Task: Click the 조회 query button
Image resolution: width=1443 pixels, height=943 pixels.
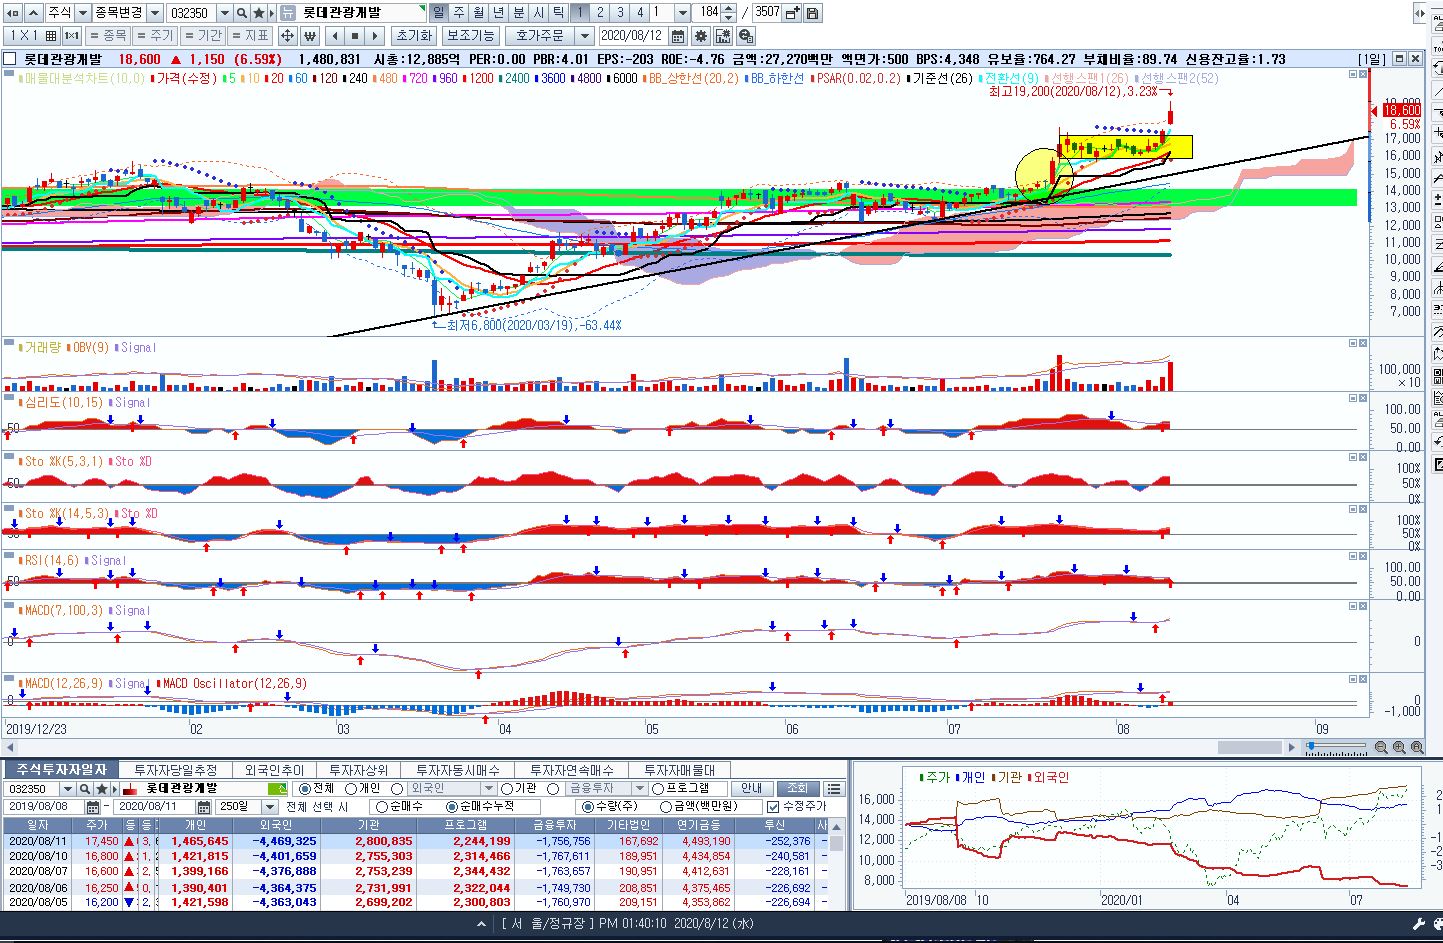Action: point(796,789)
